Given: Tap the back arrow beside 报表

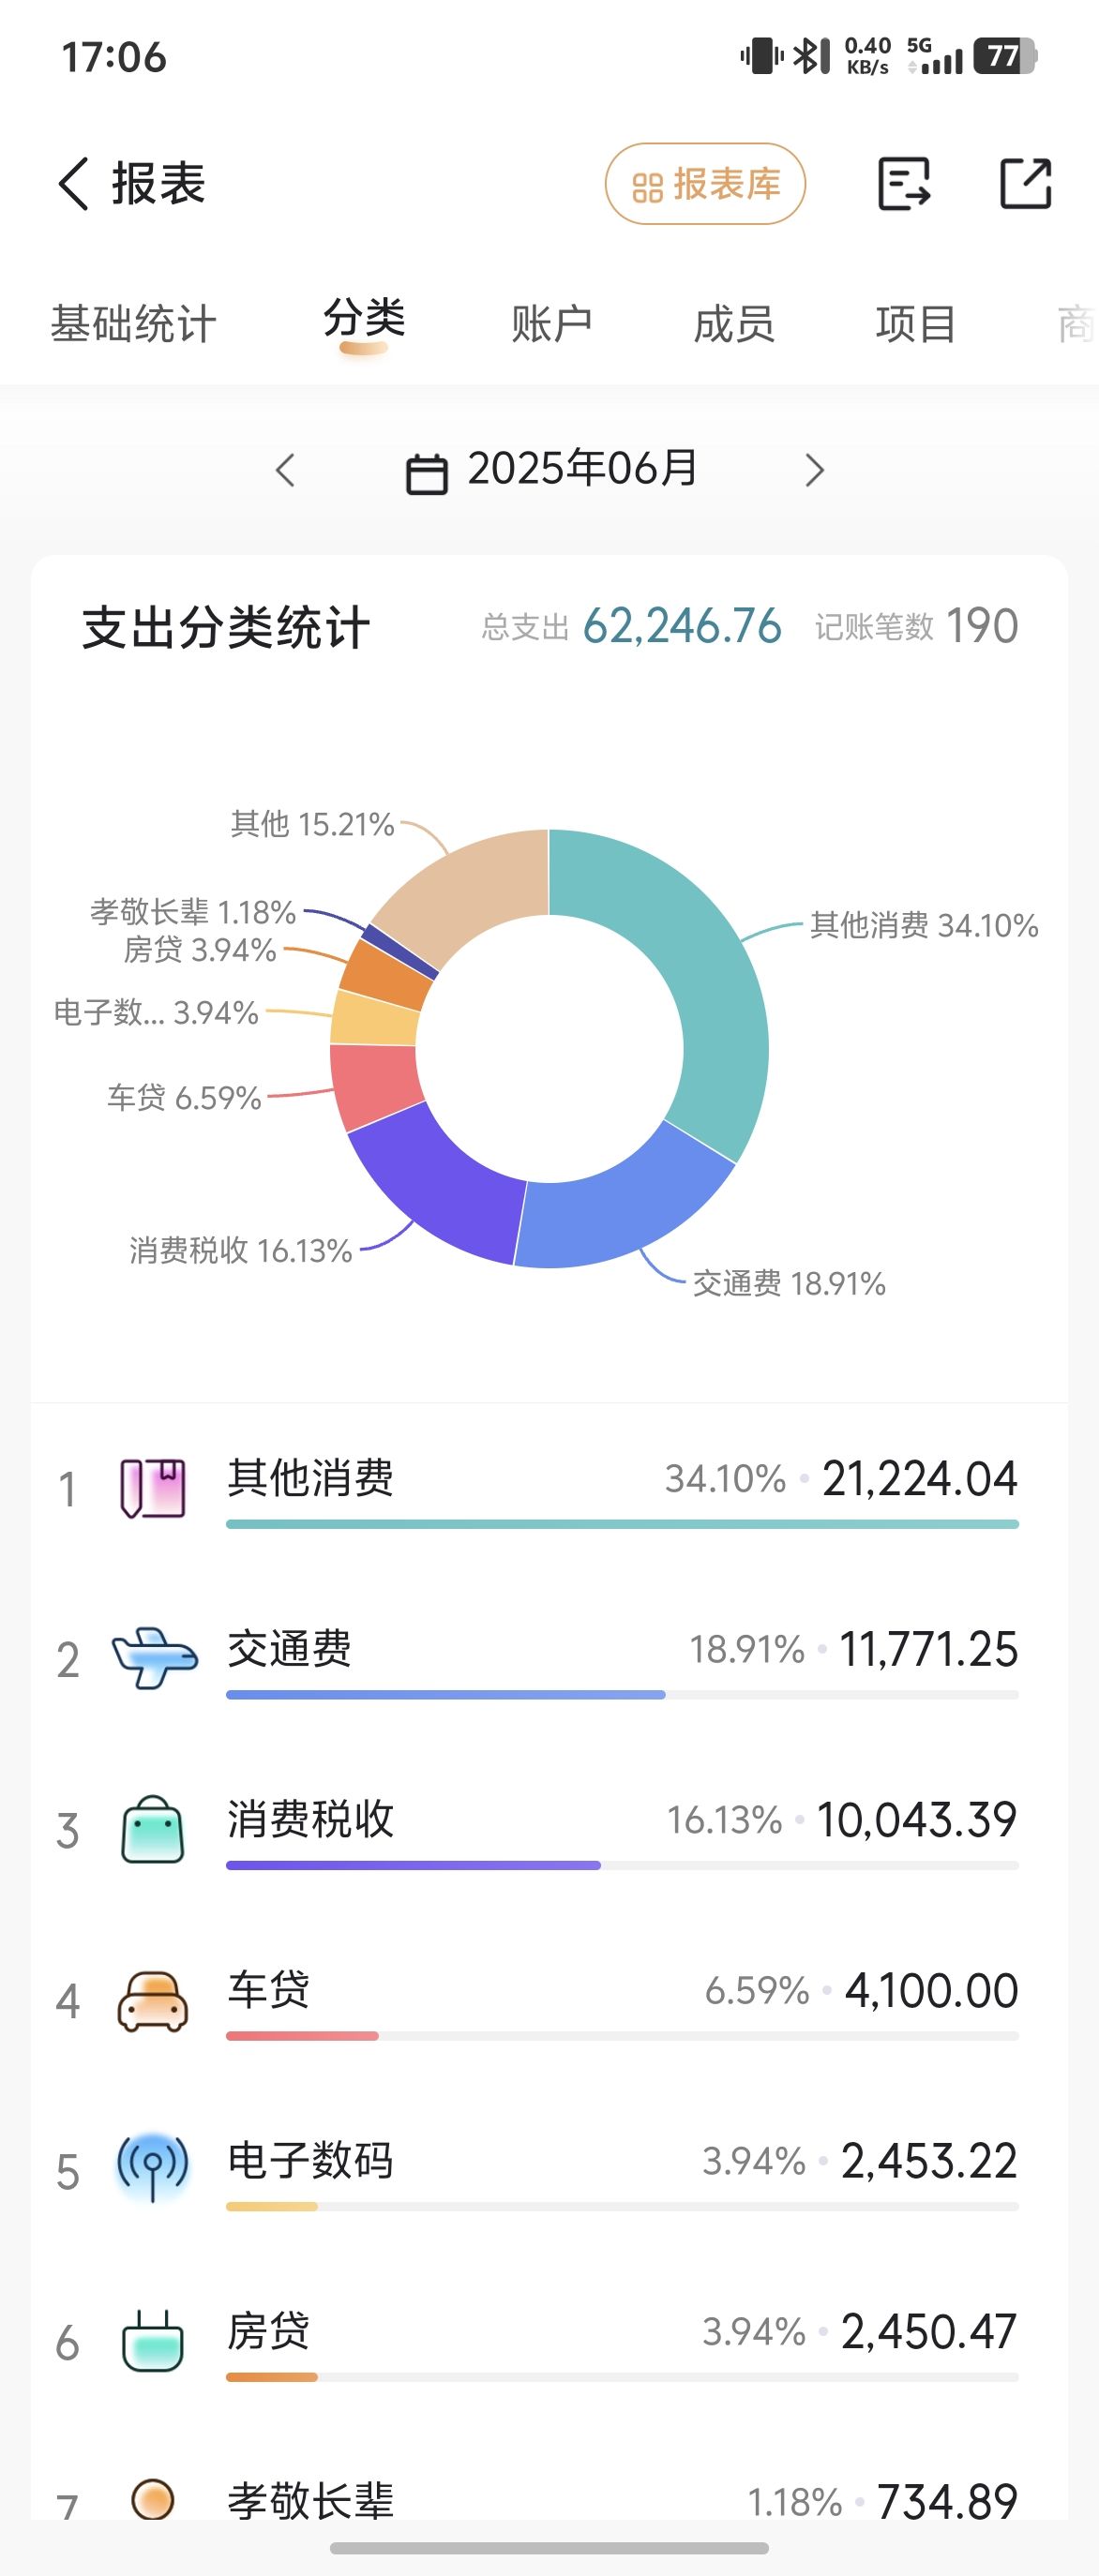Looking at the screenshot, I should coord(74,184).
